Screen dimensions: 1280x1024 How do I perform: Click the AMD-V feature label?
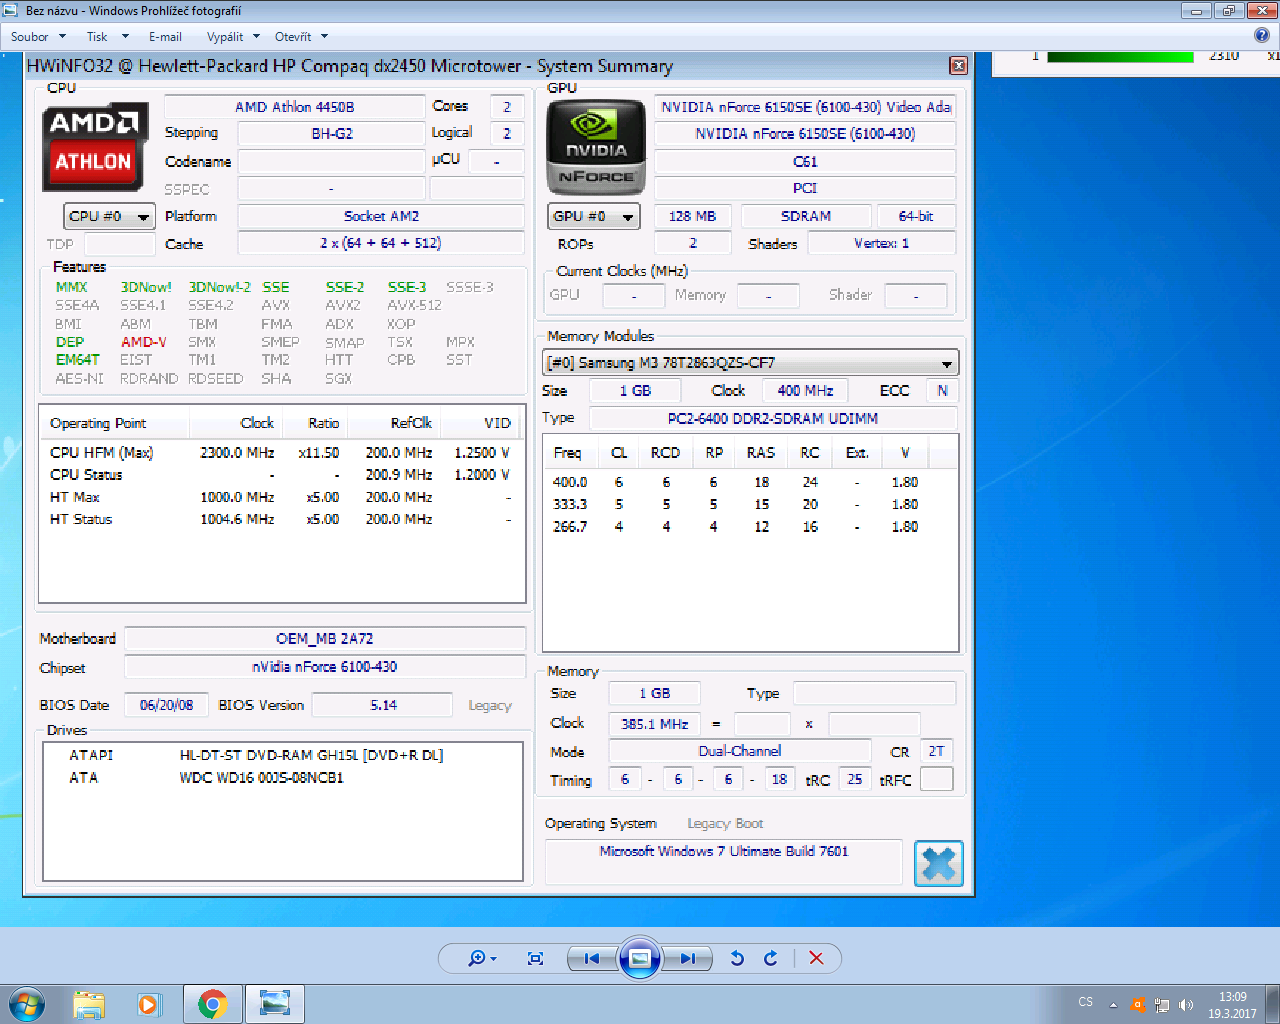[x=143, y=342]
